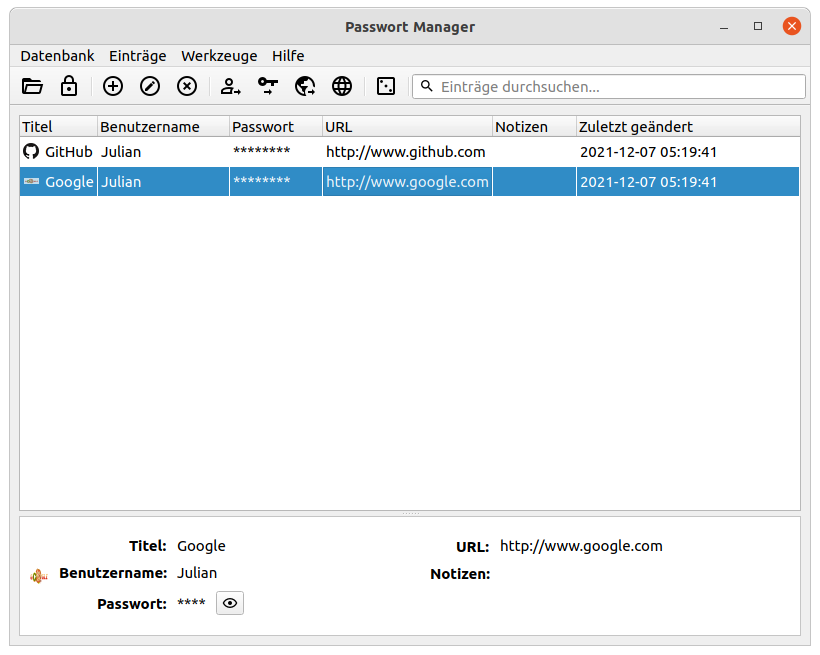
Task: Open database with folder icon
Action: tap(32, 86)
